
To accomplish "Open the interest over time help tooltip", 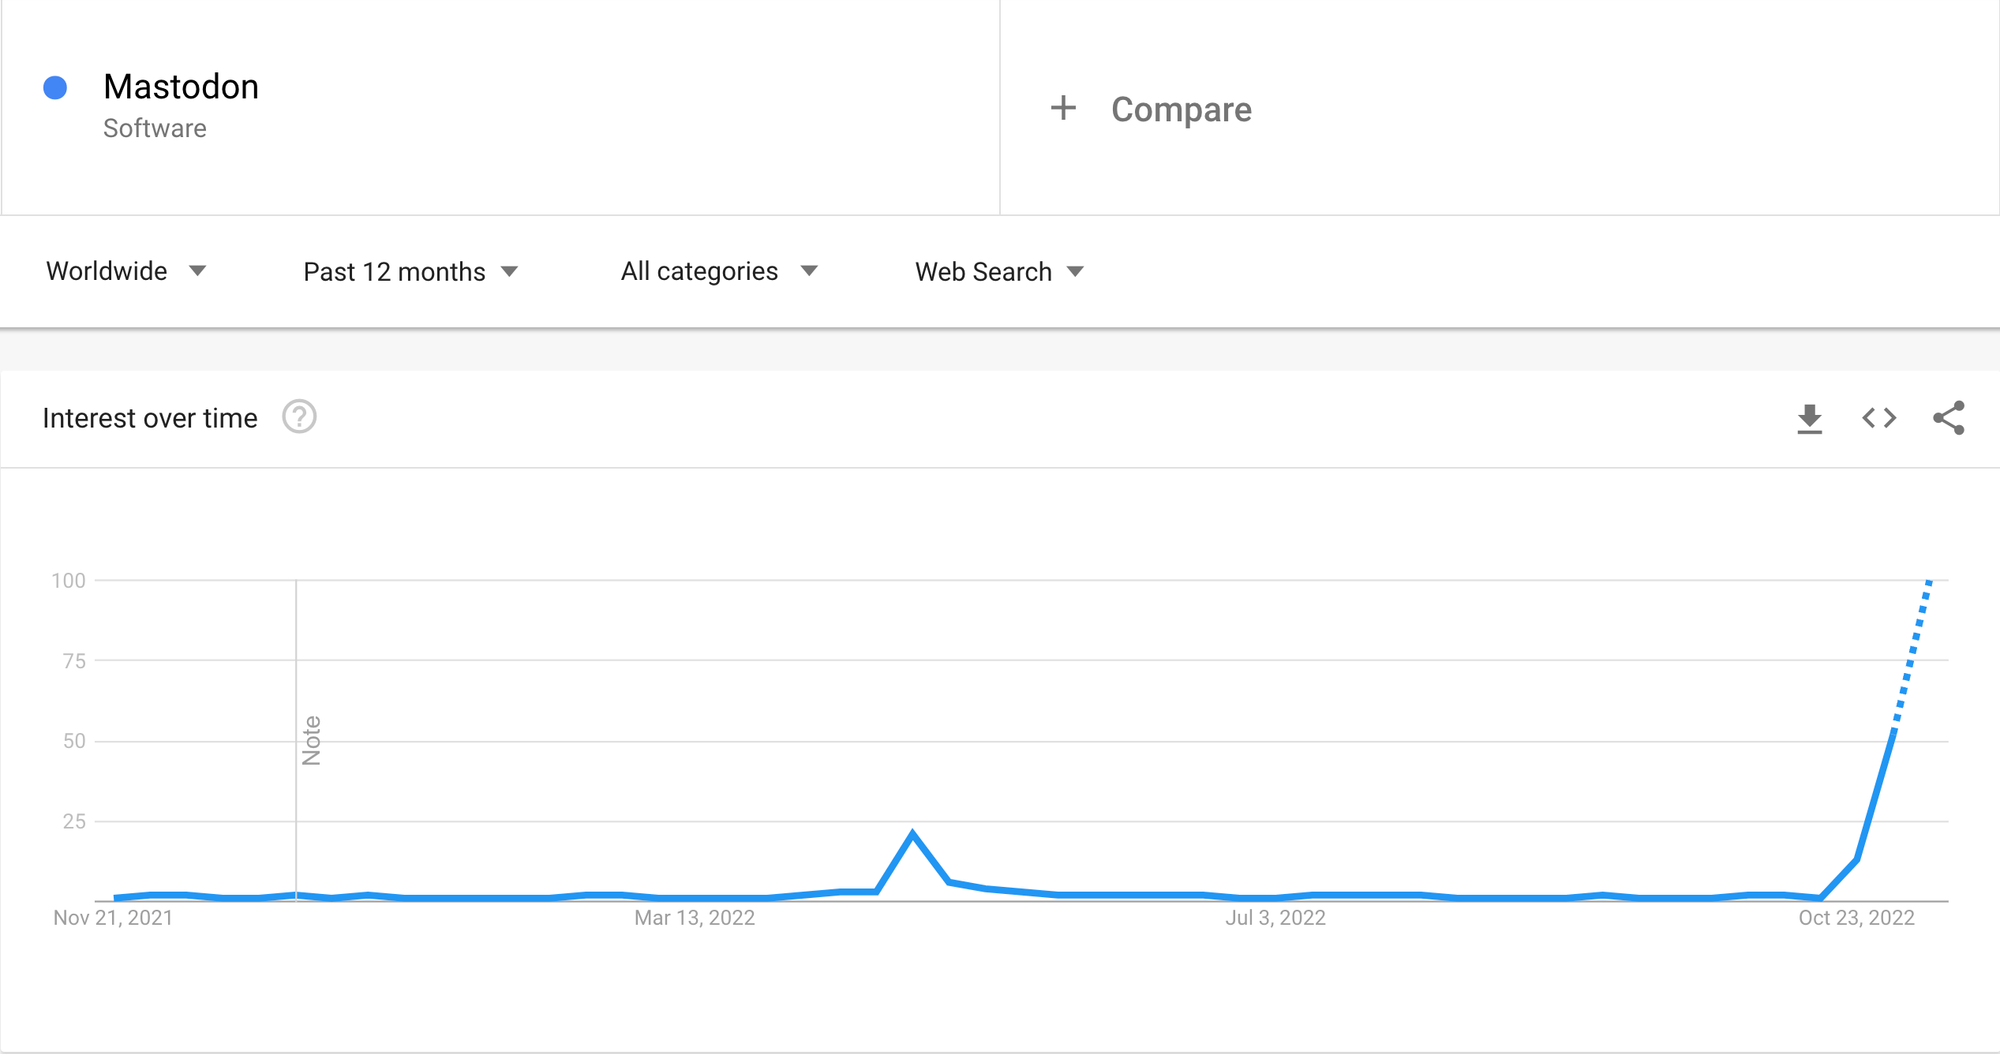I will point(299,417).
